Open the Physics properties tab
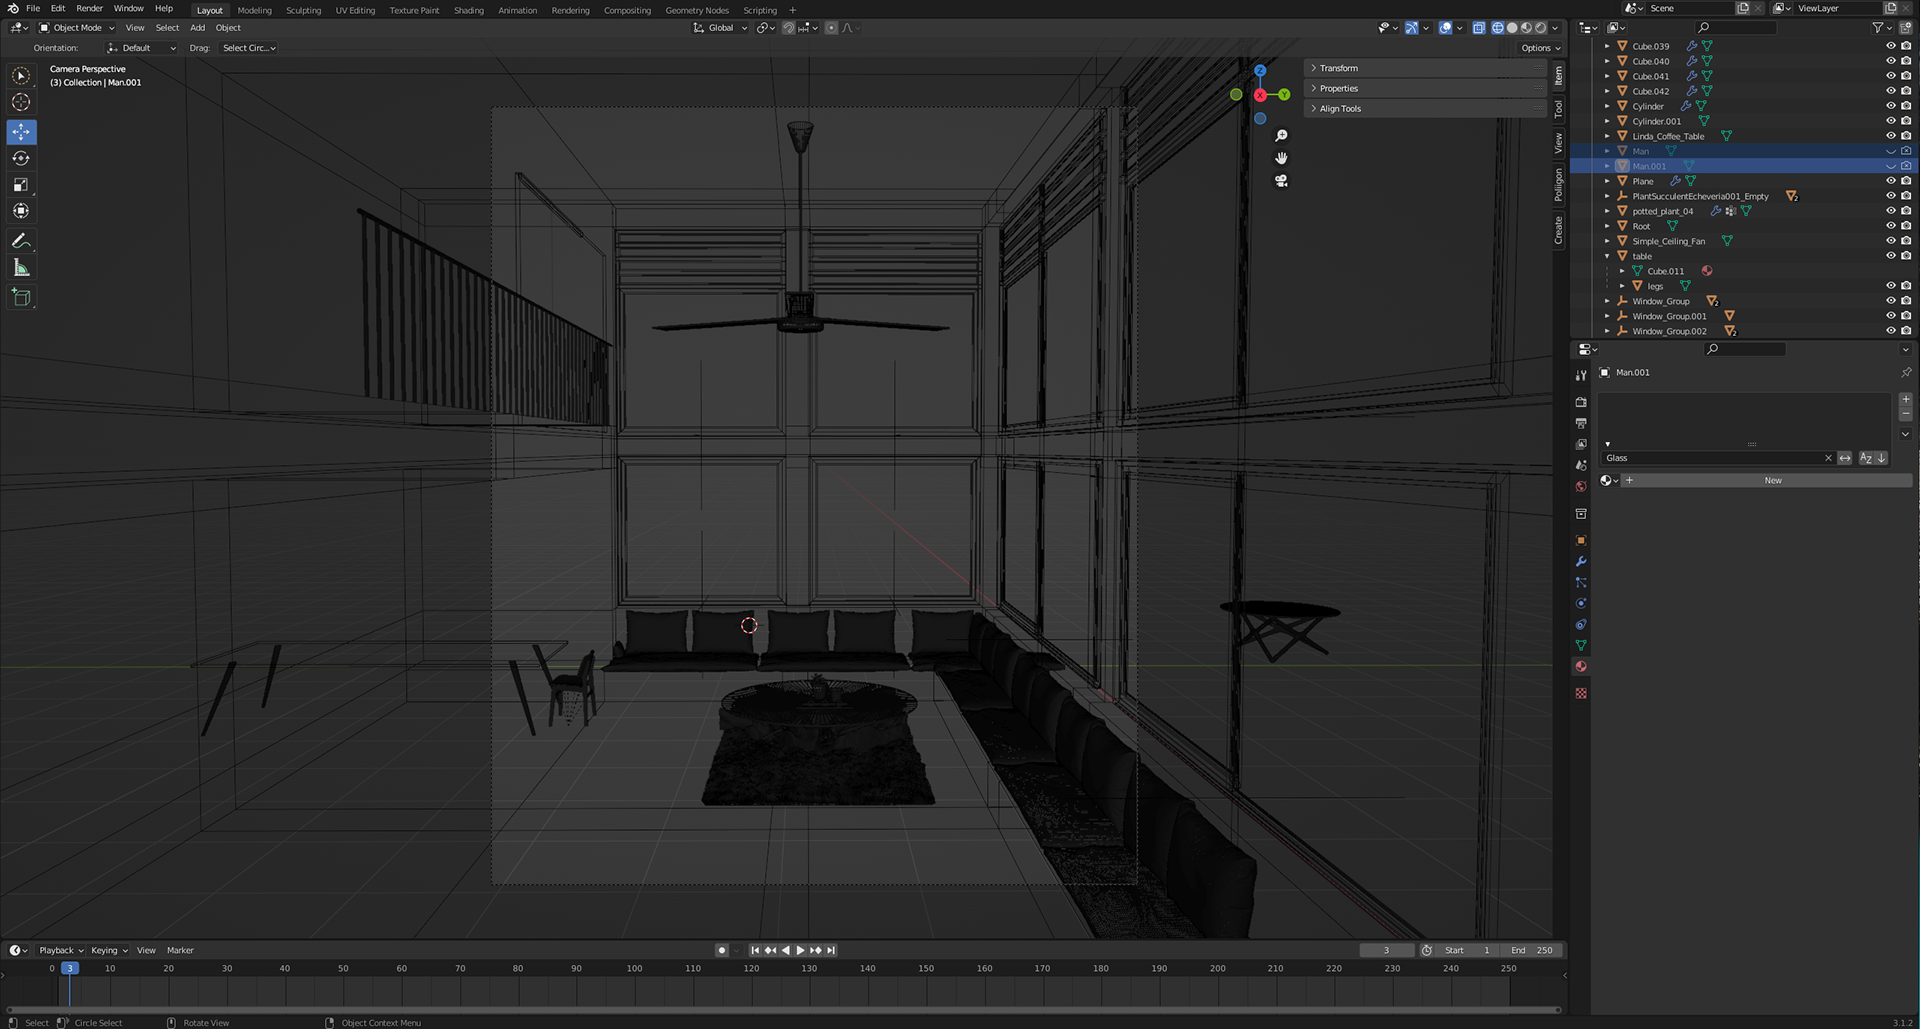Viewport: 1920px width, 1029px height. (1581, 603)
